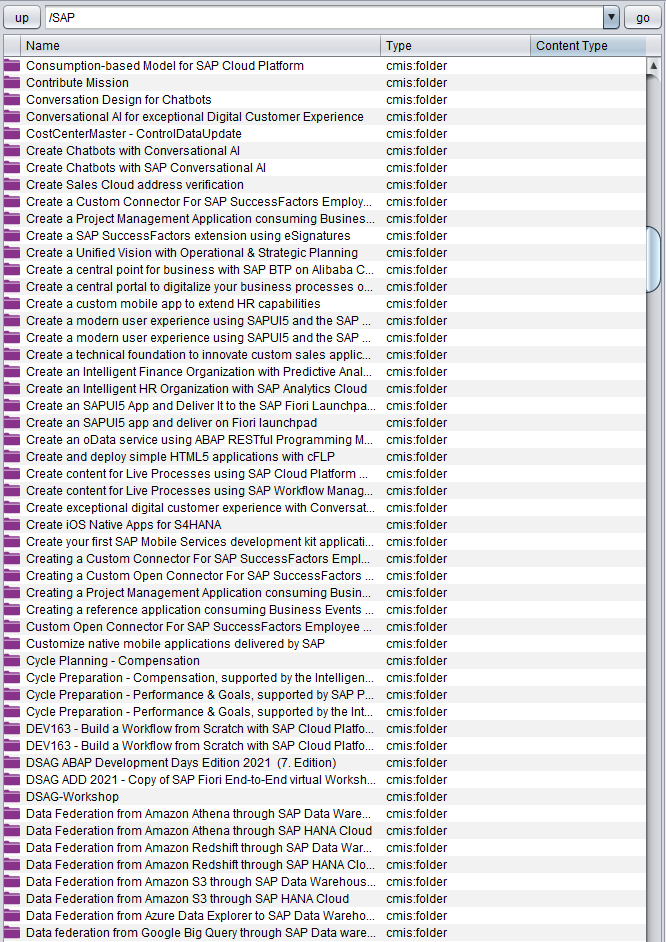Viewport: 666px width, 942px height.
Task: Select 'DSAG-Workshop' folder name
Action: (x=73, y=797)
